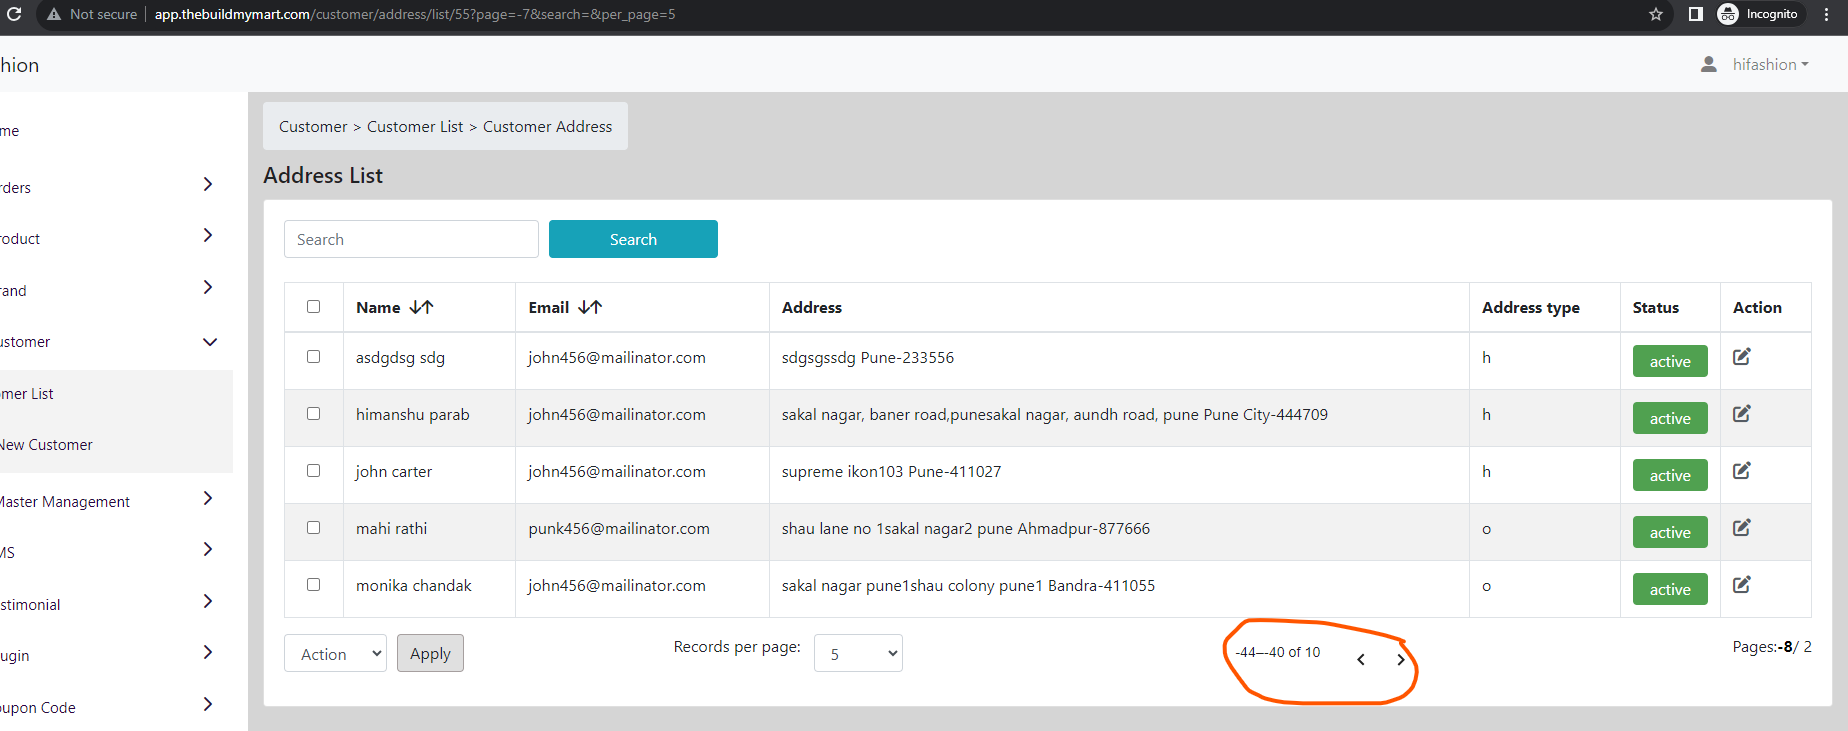This screenshot has width=1848, height=731.
Task: Collapse Customer sidebar menu chevron
Action: point(210,342)
